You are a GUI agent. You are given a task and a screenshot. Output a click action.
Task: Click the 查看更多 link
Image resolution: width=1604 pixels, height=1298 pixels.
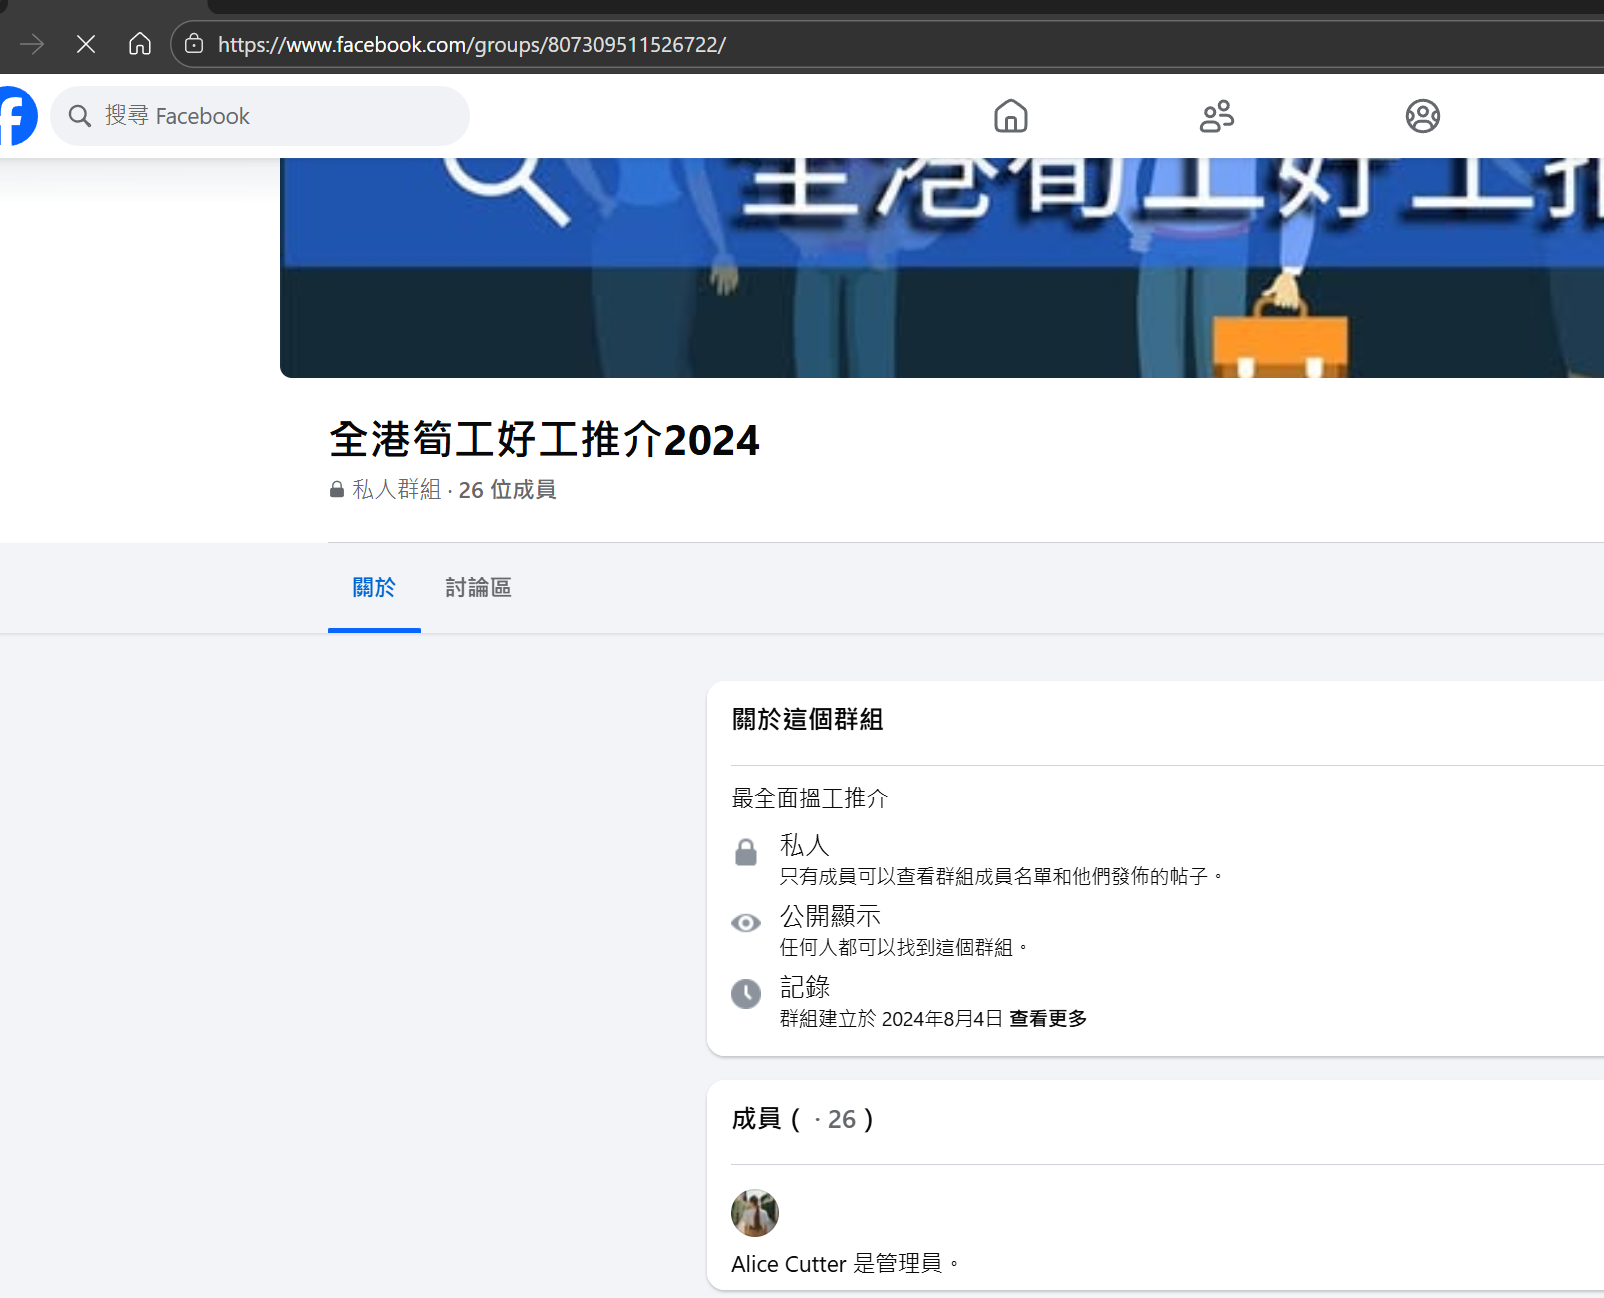coord(1048,1018)
